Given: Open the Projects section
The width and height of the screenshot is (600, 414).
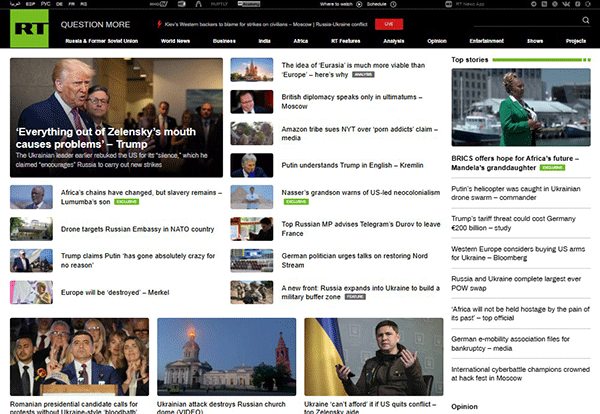Looking at the screenshot, I should click(576, 41).
